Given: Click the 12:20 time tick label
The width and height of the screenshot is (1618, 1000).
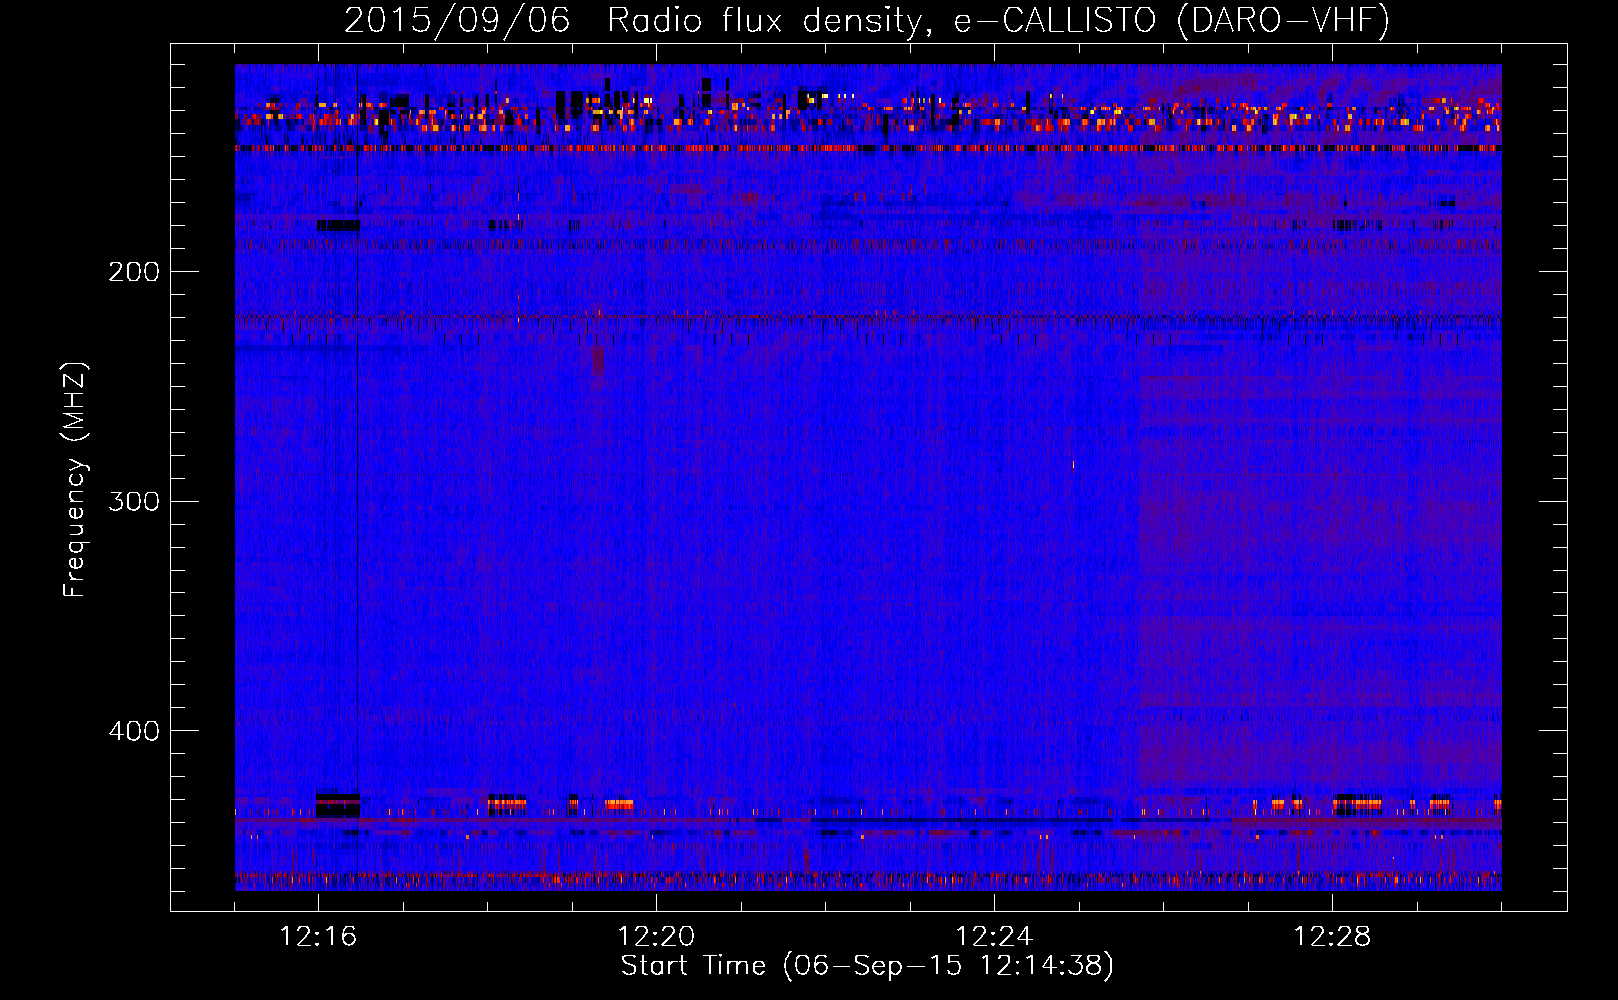Looking at the screenshot, I should 656,937.
